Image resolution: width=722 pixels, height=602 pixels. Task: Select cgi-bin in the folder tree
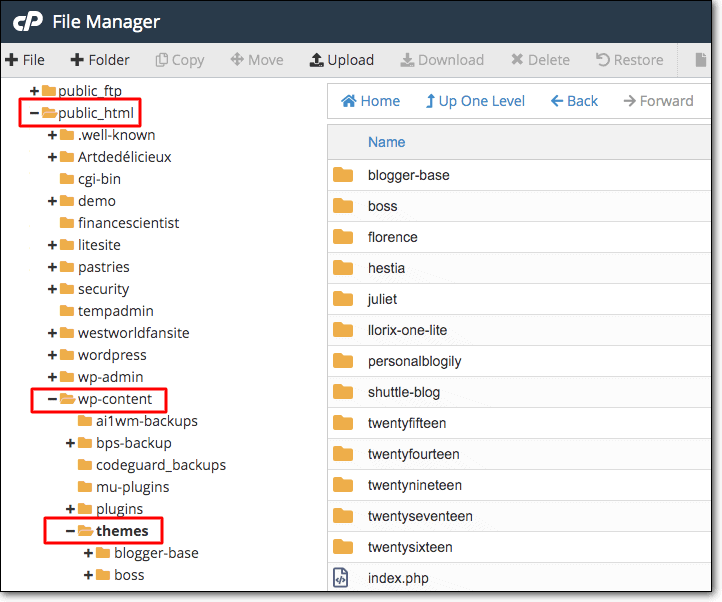[99, 179]
